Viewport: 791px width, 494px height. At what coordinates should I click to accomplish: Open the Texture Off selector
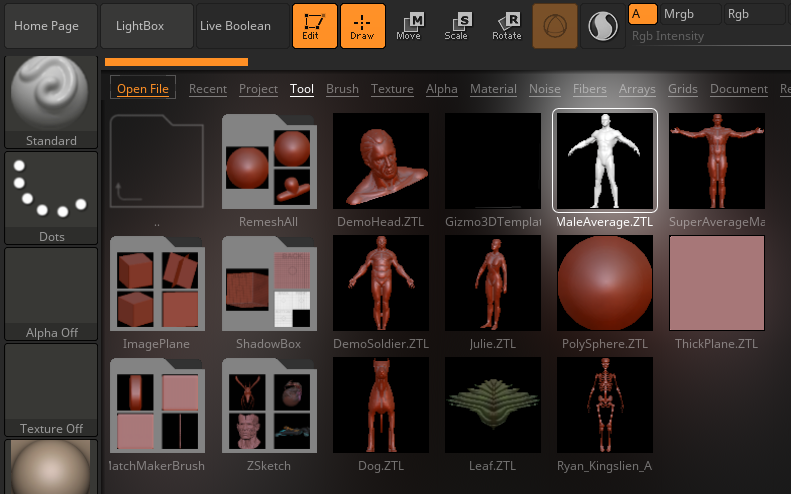pyautogui.click(x=51, y=390)
